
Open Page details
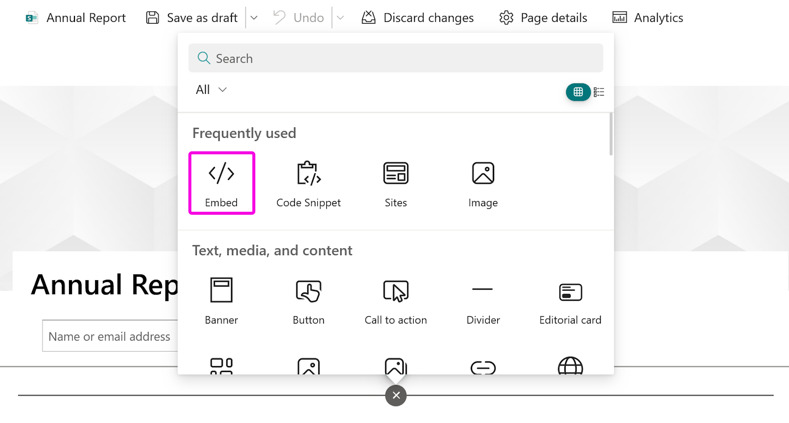(x=543, y=18)
